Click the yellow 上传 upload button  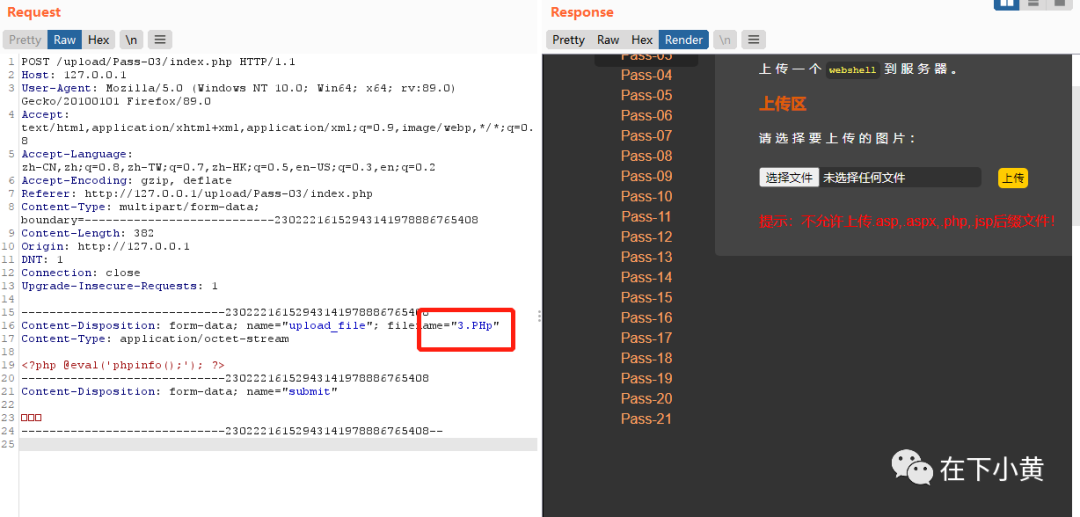point(1012,178)
